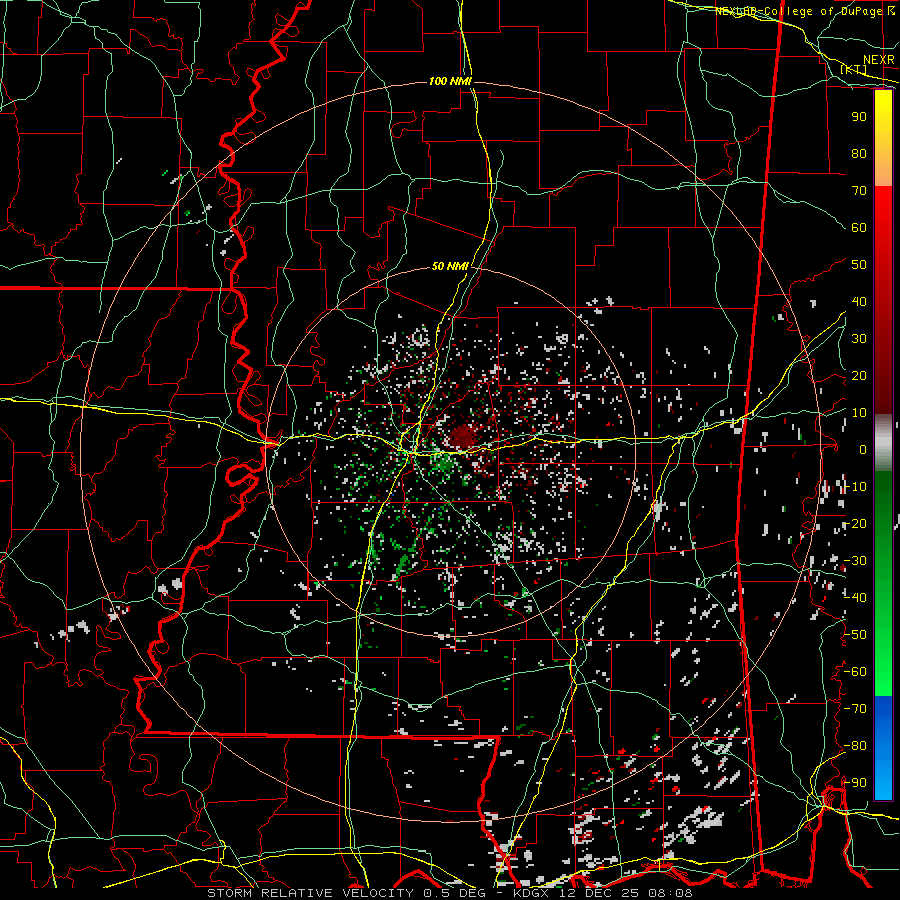Click the positive "10" scale value
900x900 pixels.
coord(859,413)
